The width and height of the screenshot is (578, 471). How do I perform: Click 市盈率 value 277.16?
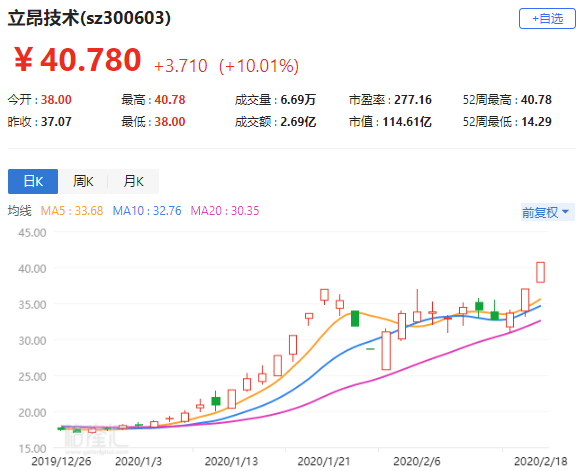point(413,100)
